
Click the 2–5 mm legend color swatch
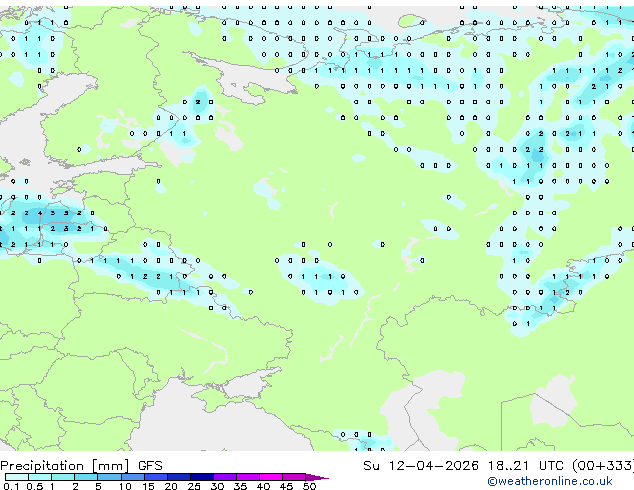click(x=86, y=477)
